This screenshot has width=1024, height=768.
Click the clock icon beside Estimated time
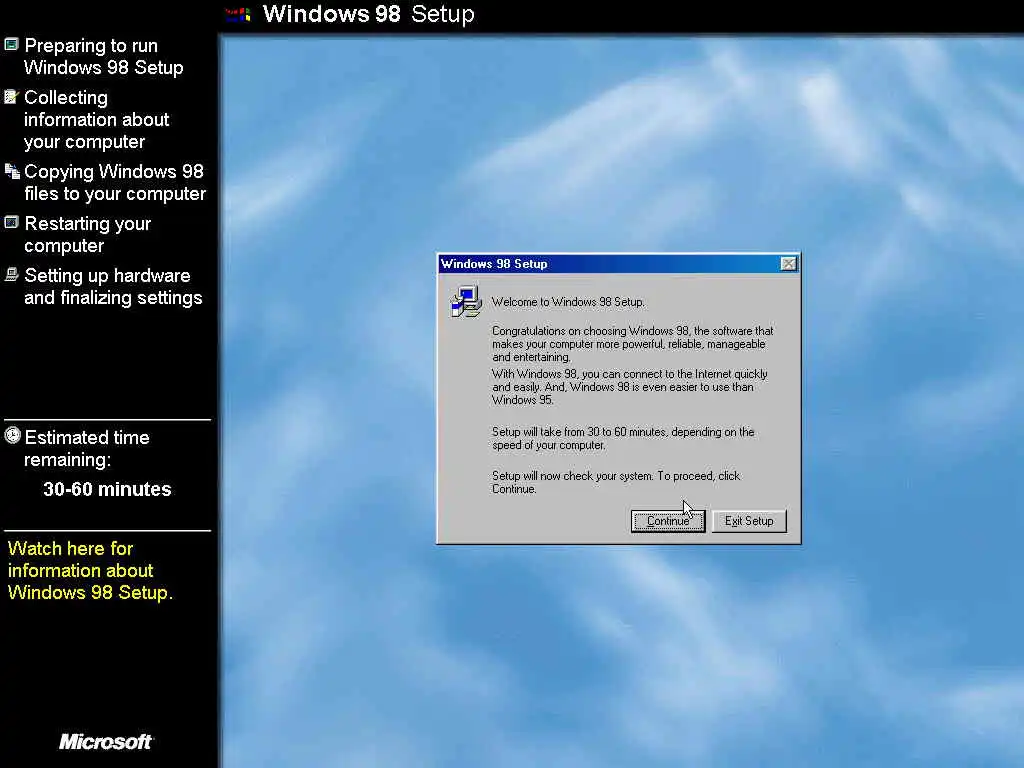pyautogui.click(x=12, y=436)
